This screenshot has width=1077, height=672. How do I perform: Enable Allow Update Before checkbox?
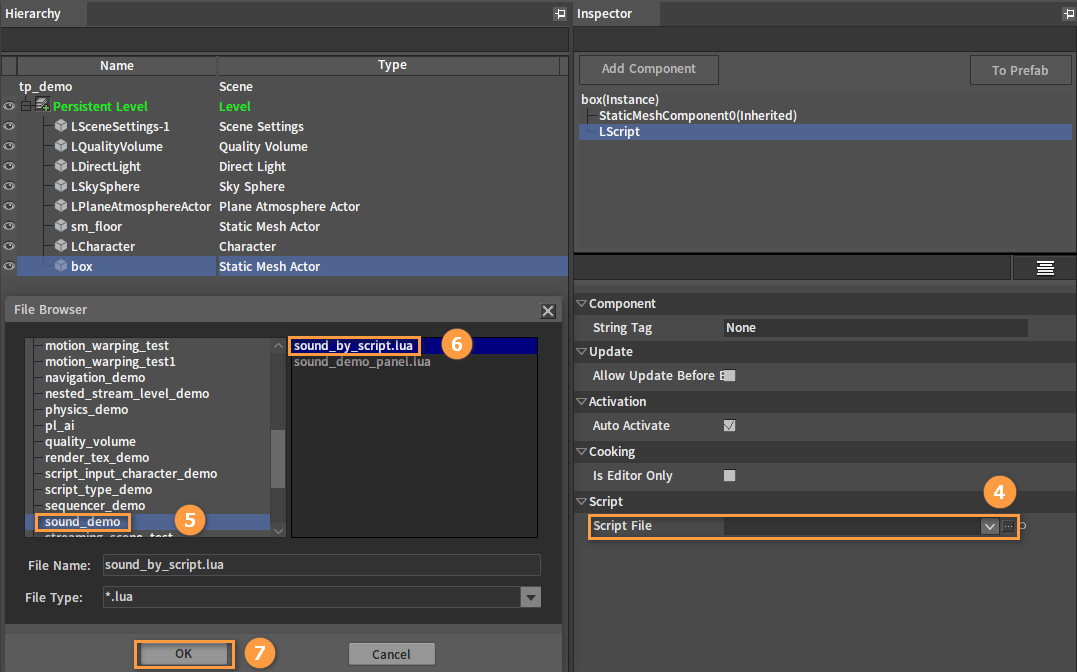729,375
